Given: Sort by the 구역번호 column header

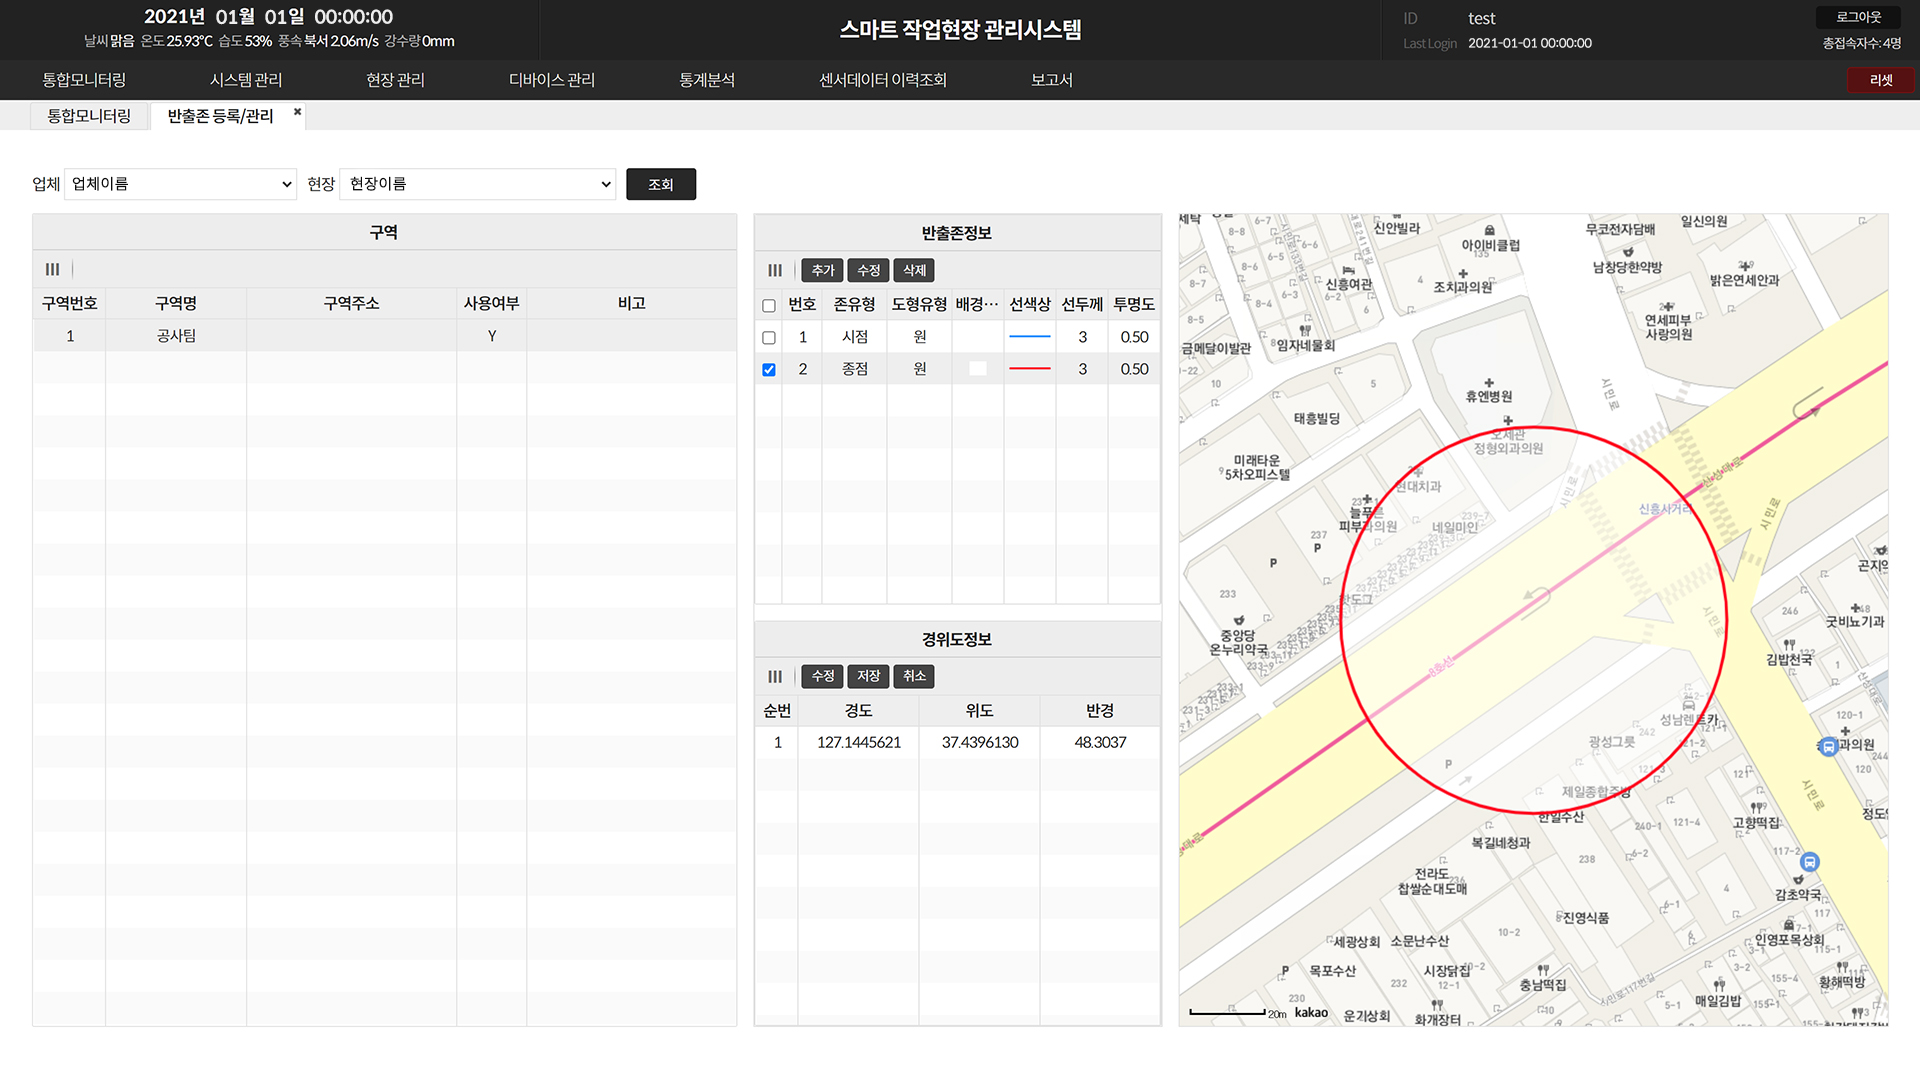Looking at the screenshot, I should point(70,304).
